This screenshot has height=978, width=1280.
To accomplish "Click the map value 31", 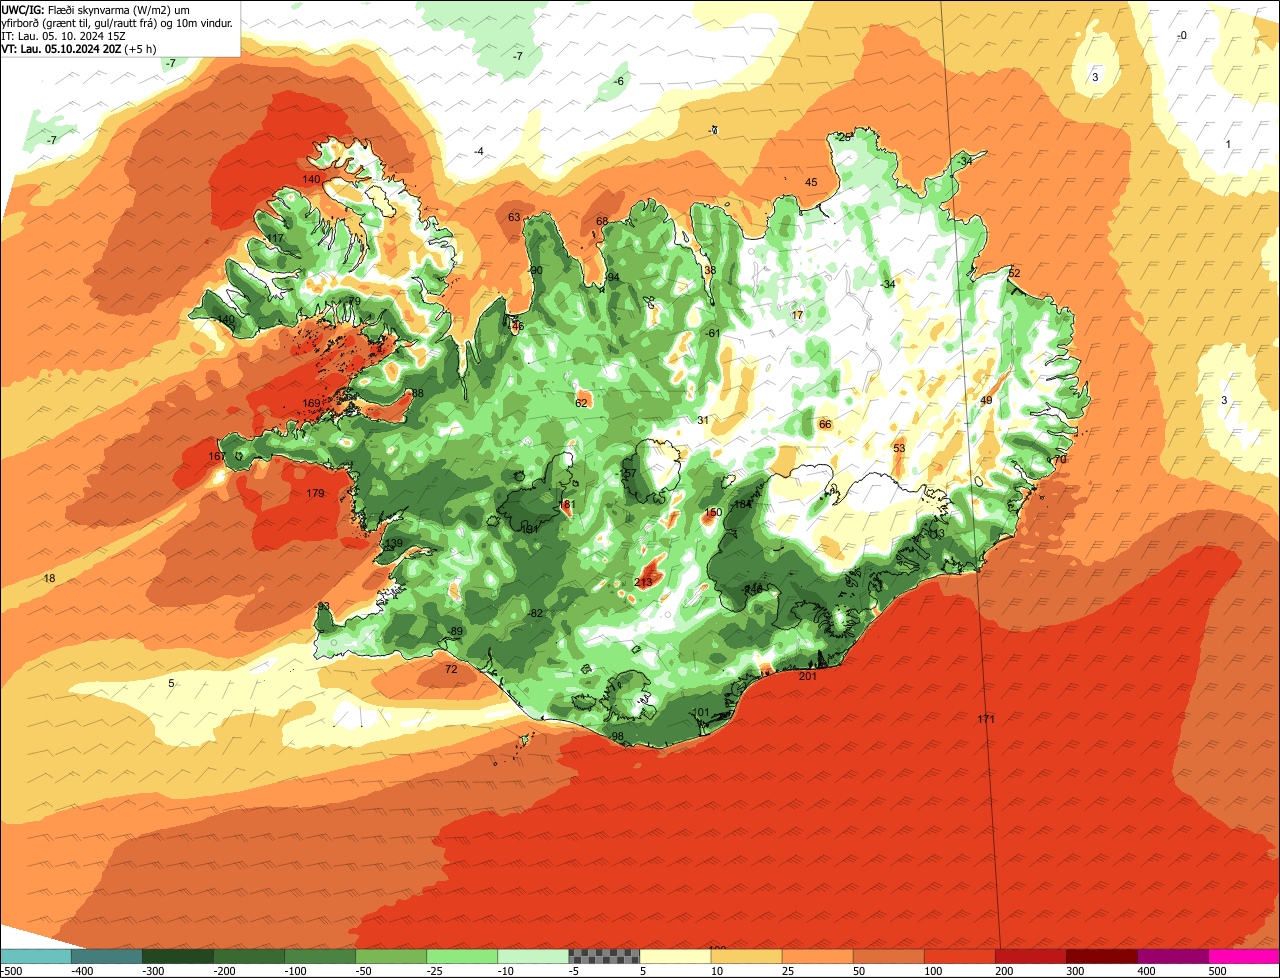I will pyautogui.click(x=703, y=420).
